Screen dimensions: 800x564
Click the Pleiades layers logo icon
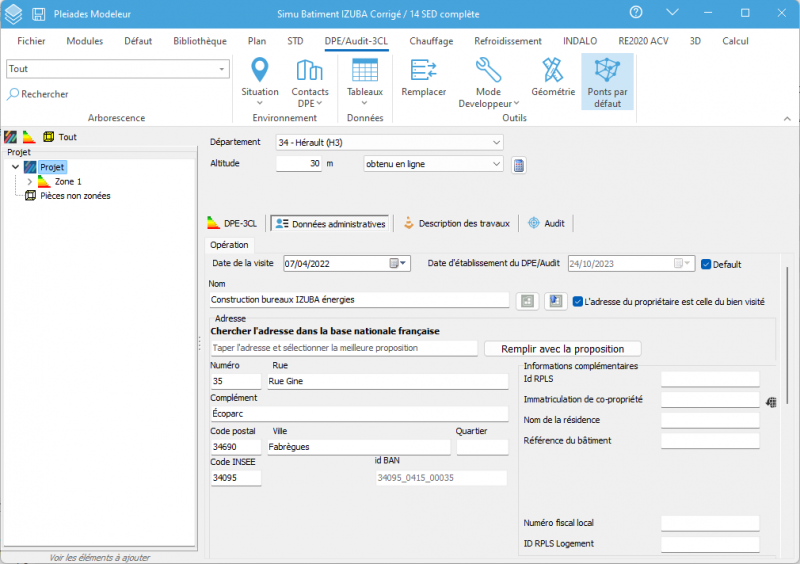13,14
